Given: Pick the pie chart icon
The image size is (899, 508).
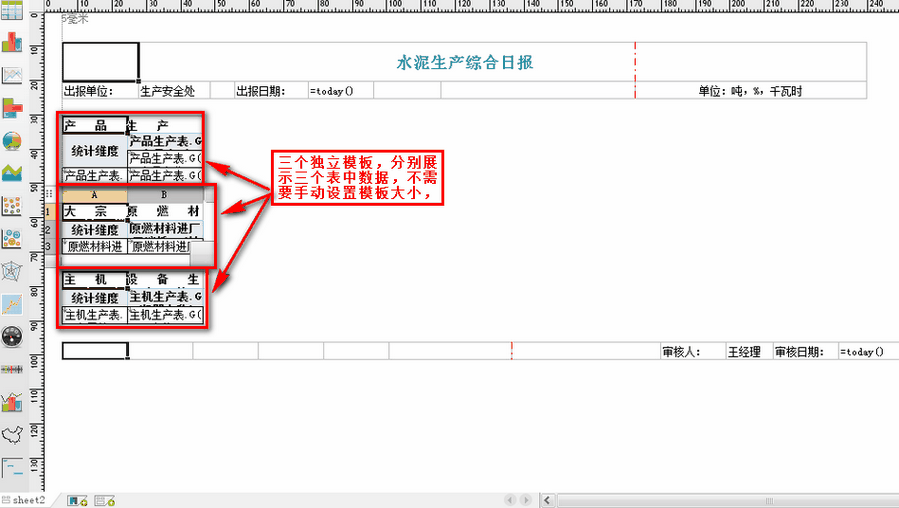Looking at the screenshot, I should tap(11, 140).
